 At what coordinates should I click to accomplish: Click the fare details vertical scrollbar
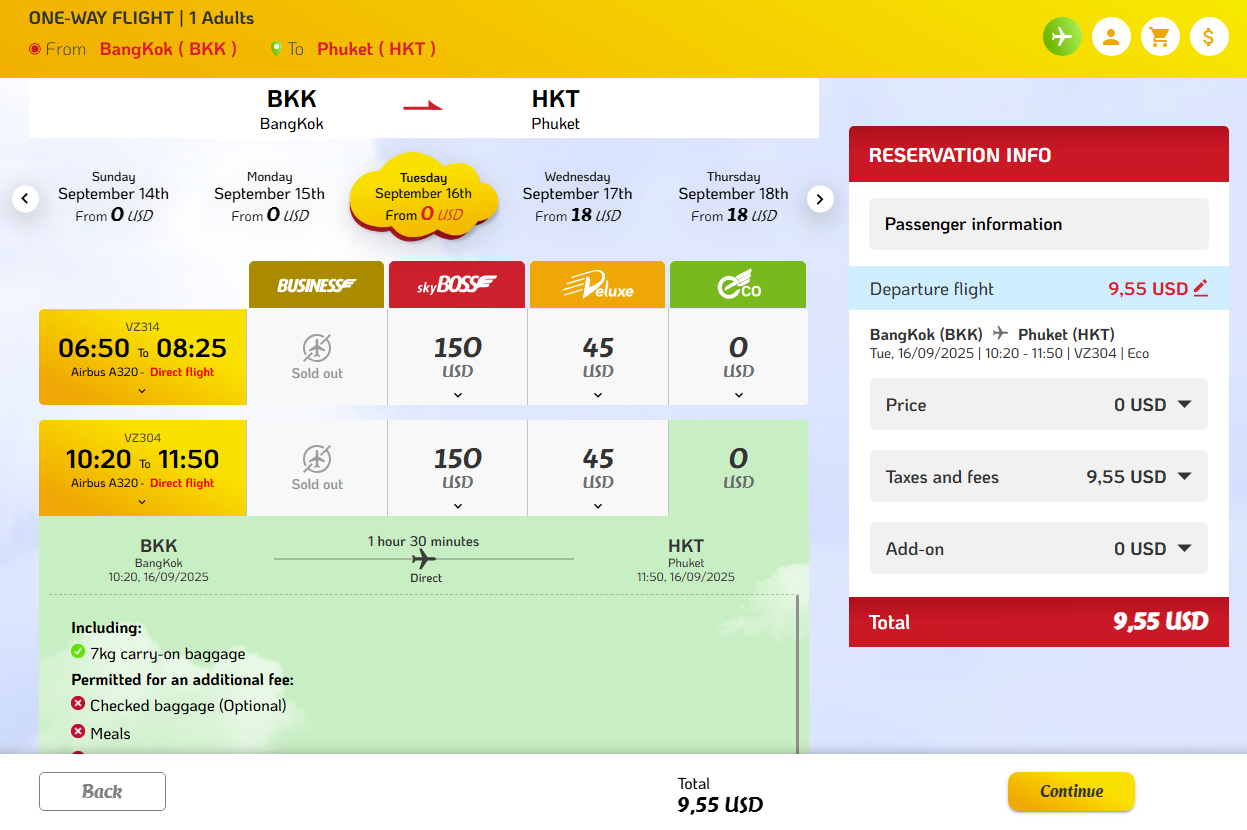coord(797,674)
